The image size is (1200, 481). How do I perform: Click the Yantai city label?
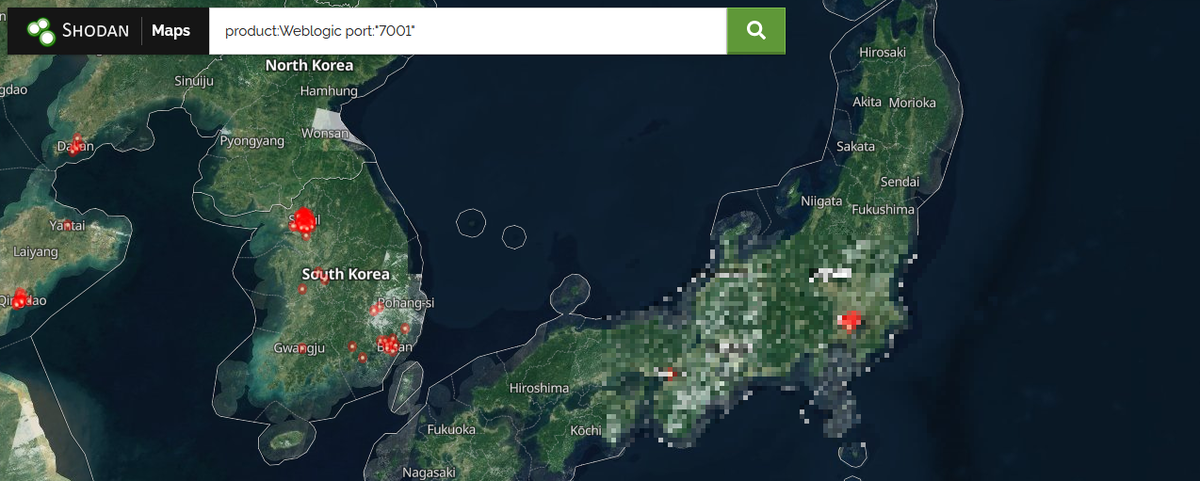tap(67, 224)
